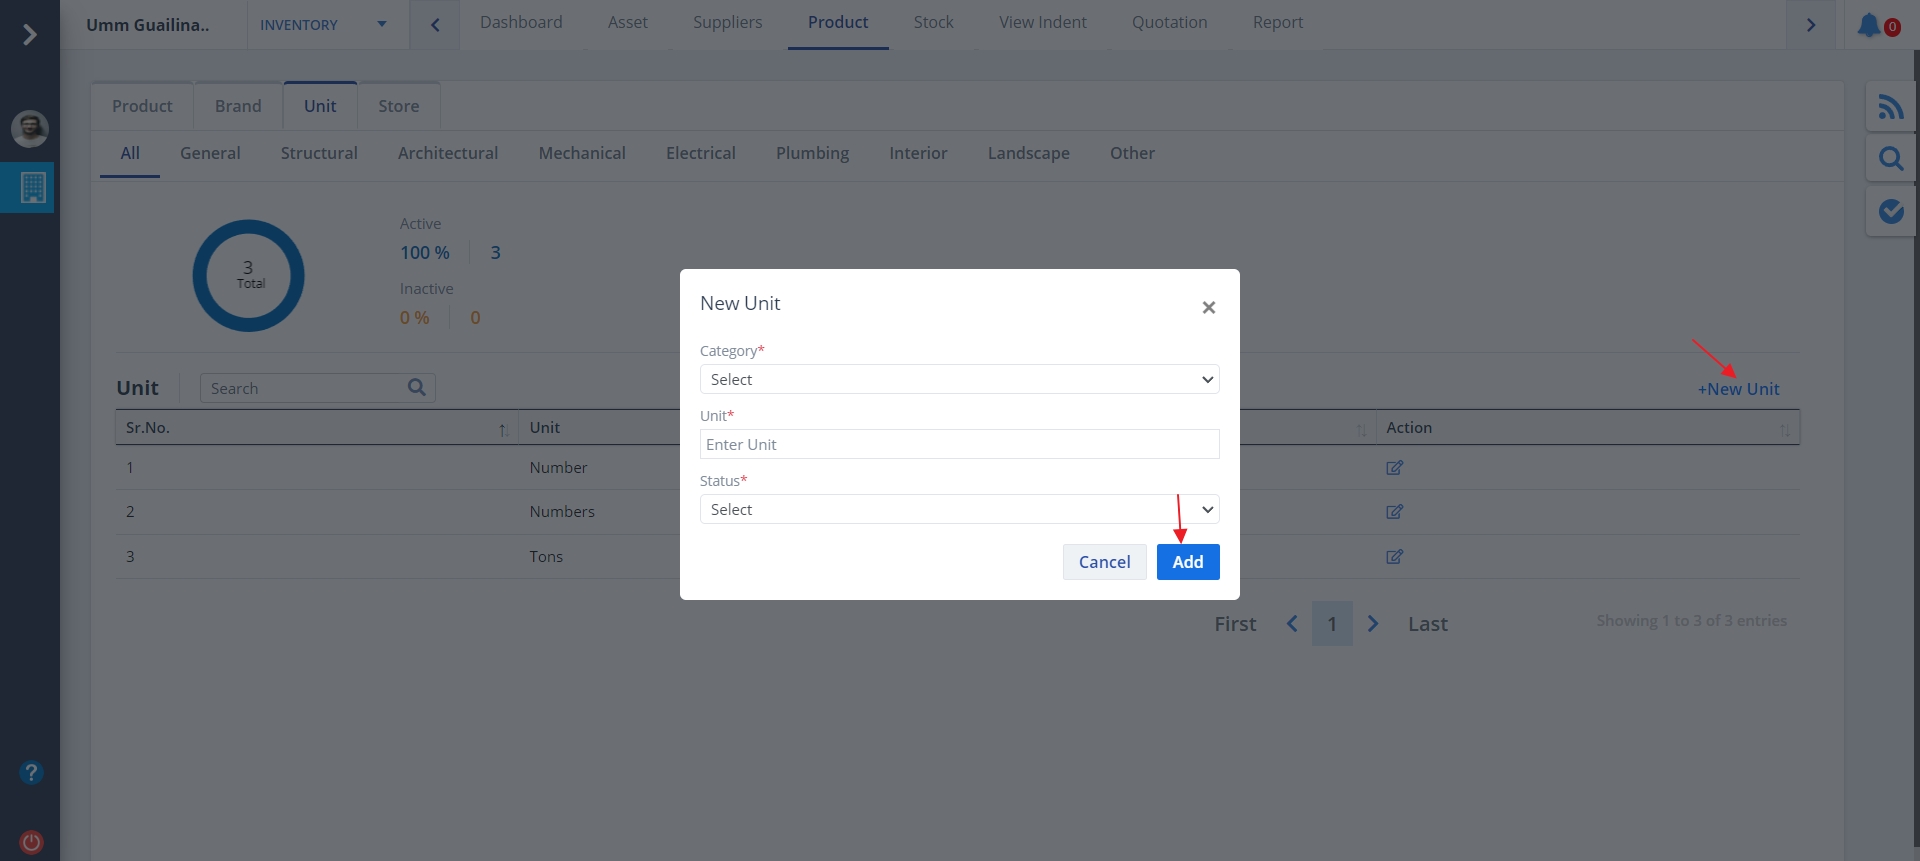Open the INVENTORY module dropdown
The height and width of the screenshot is (861, 1920).
tap(323, 25)
